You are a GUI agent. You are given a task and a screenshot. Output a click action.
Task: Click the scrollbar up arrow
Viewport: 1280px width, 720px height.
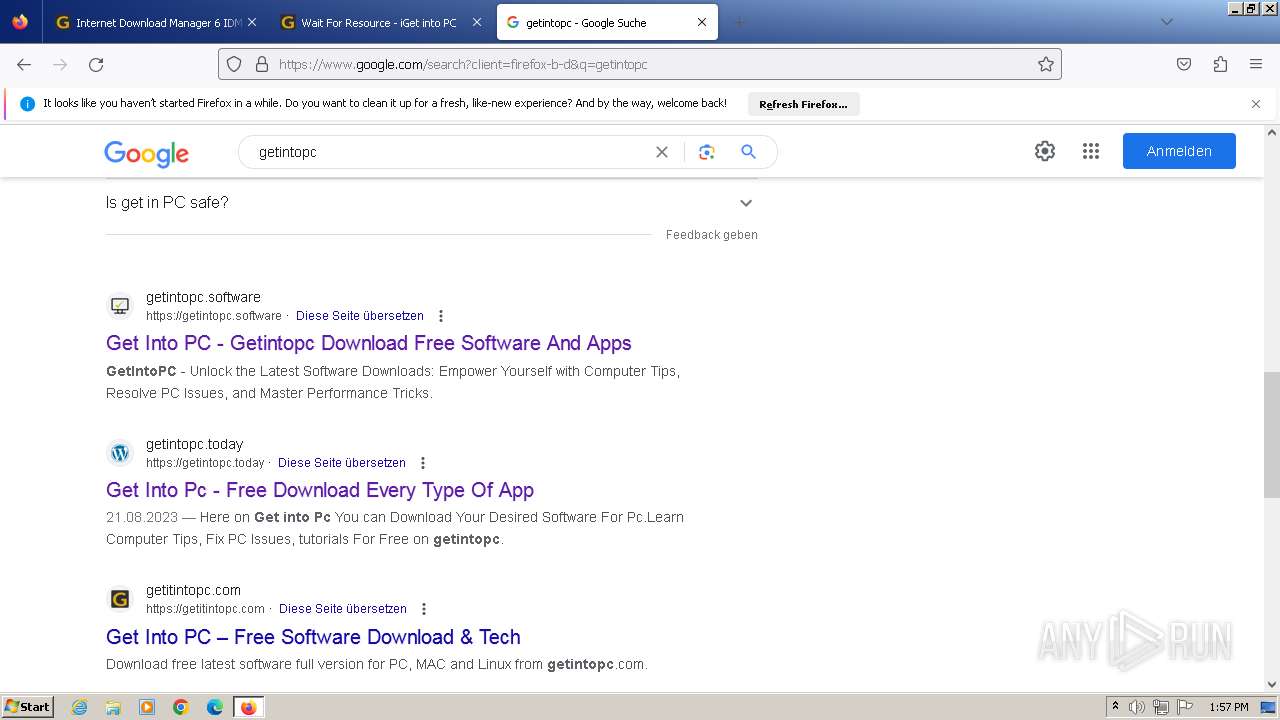(1272, 132)
